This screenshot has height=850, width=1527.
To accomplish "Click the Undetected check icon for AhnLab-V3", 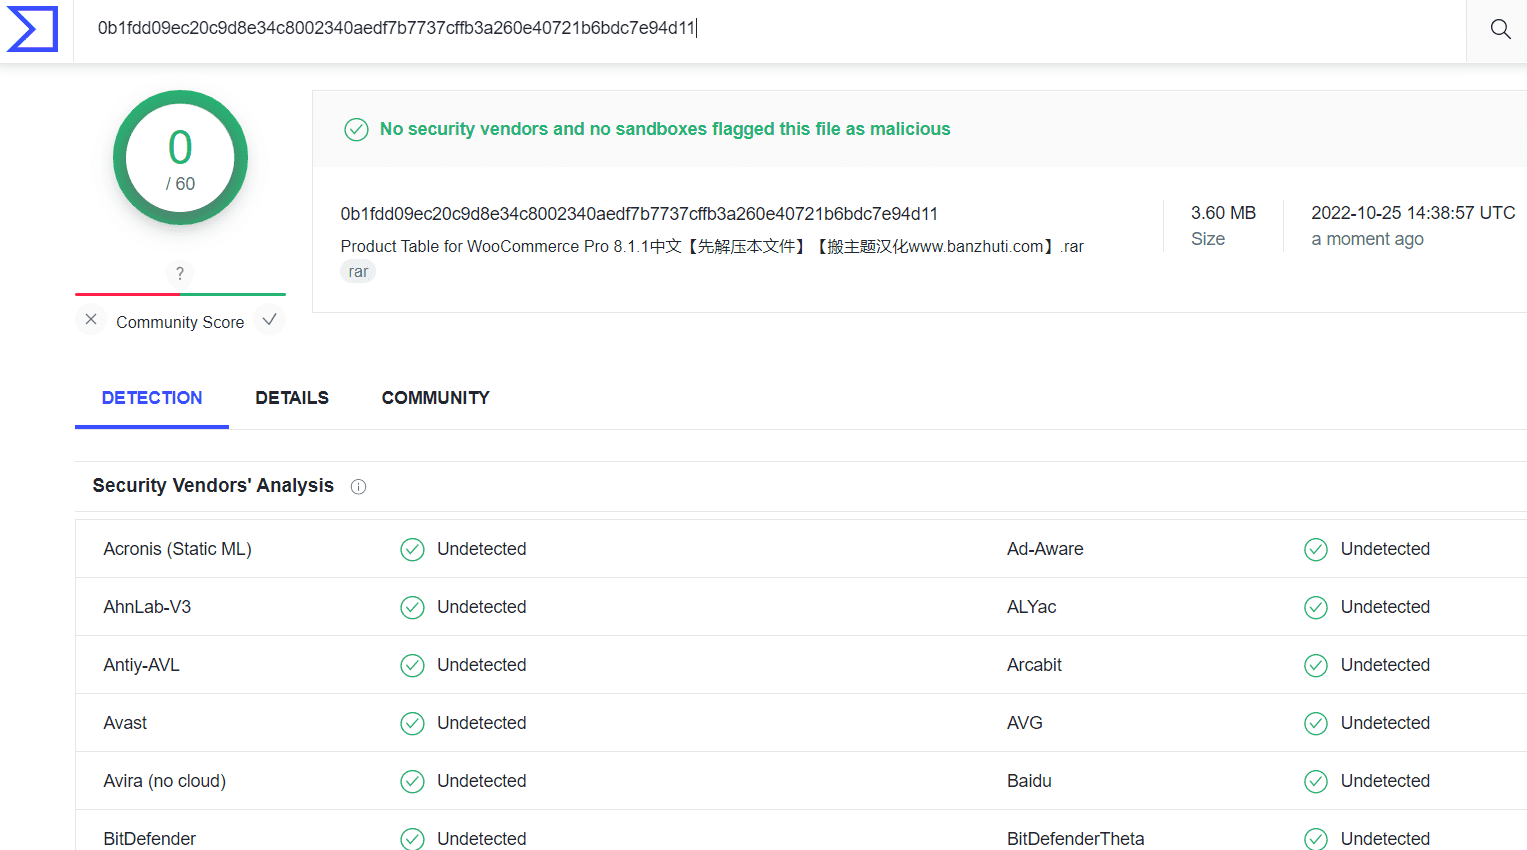I will [x=412, y=607].
